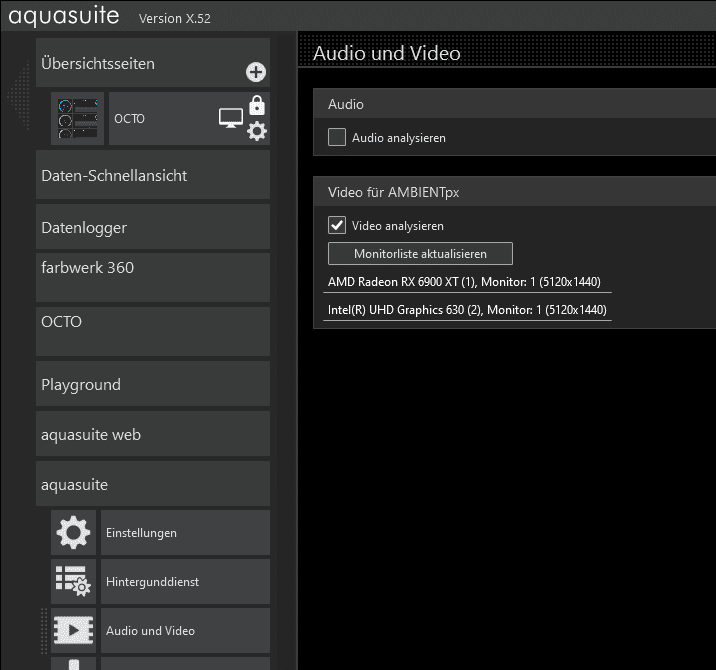
Task: Open the Hintergunddienst menu entry
Action: click(185, 581)
